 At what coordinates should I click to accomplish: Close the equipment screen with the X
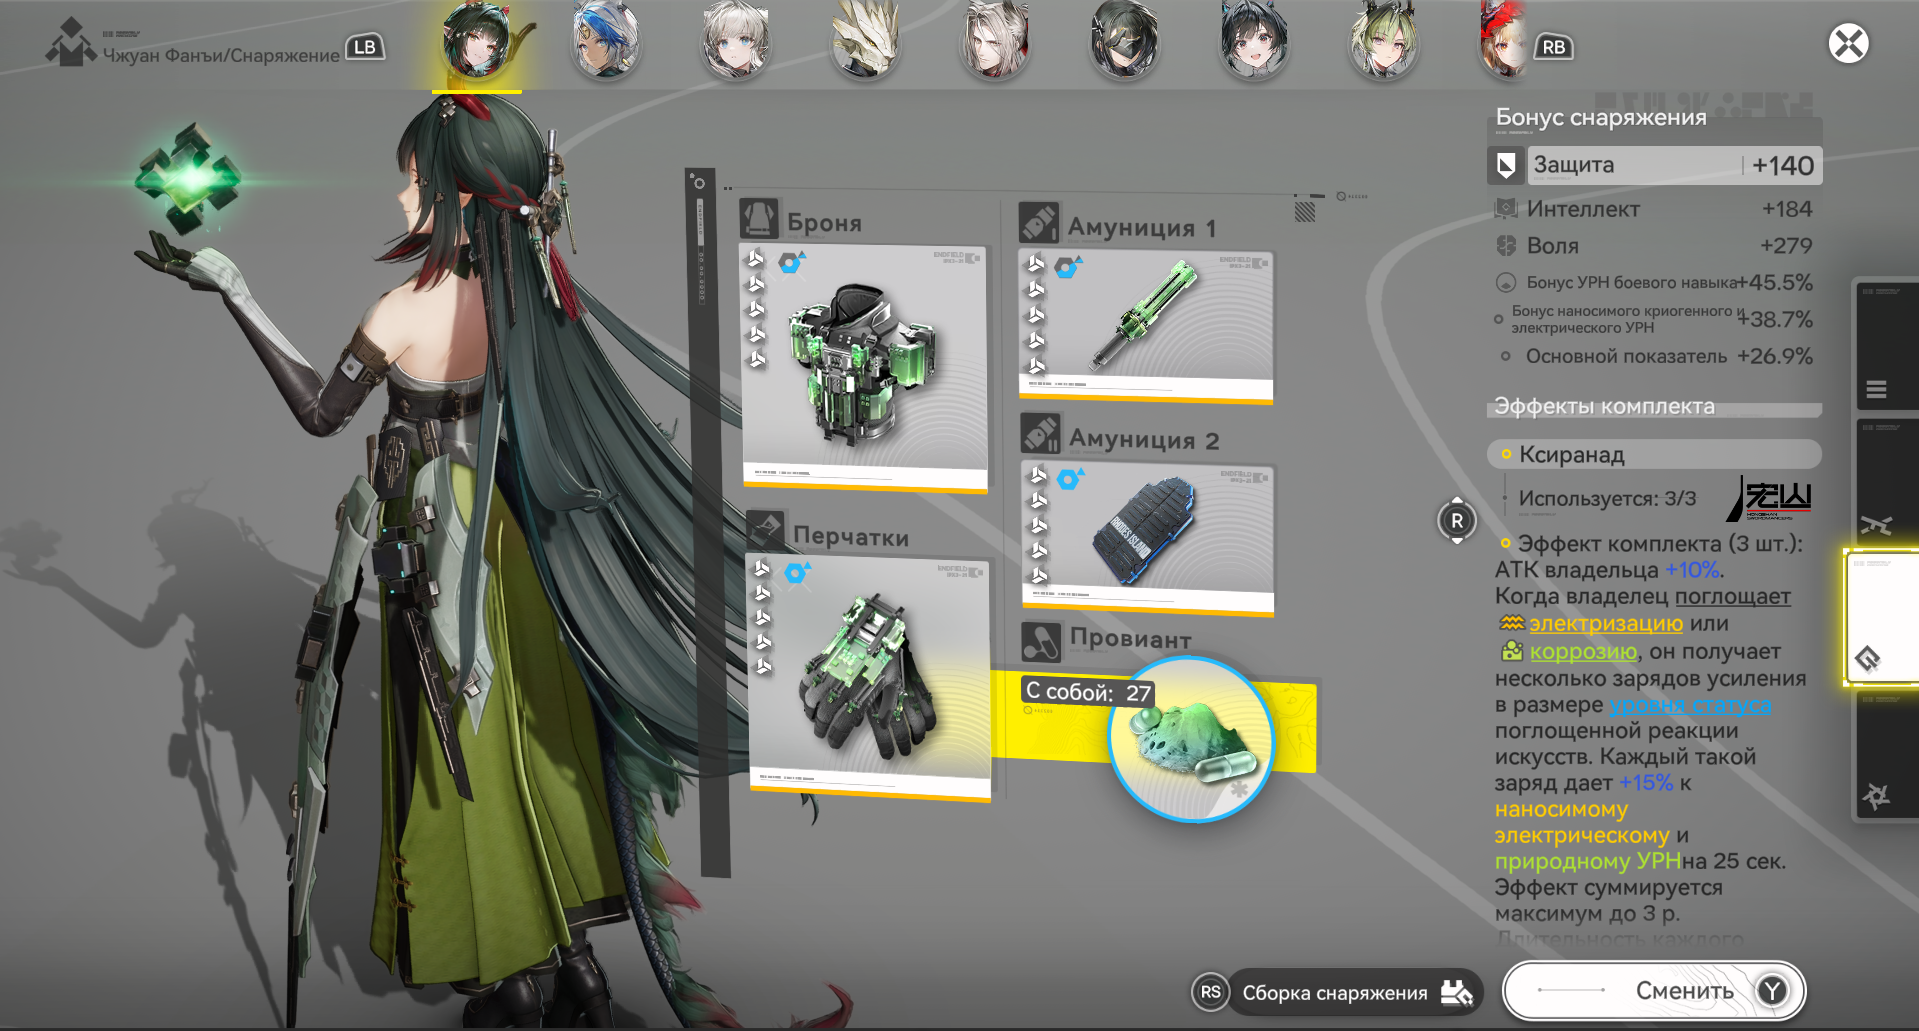[1848, 43]
